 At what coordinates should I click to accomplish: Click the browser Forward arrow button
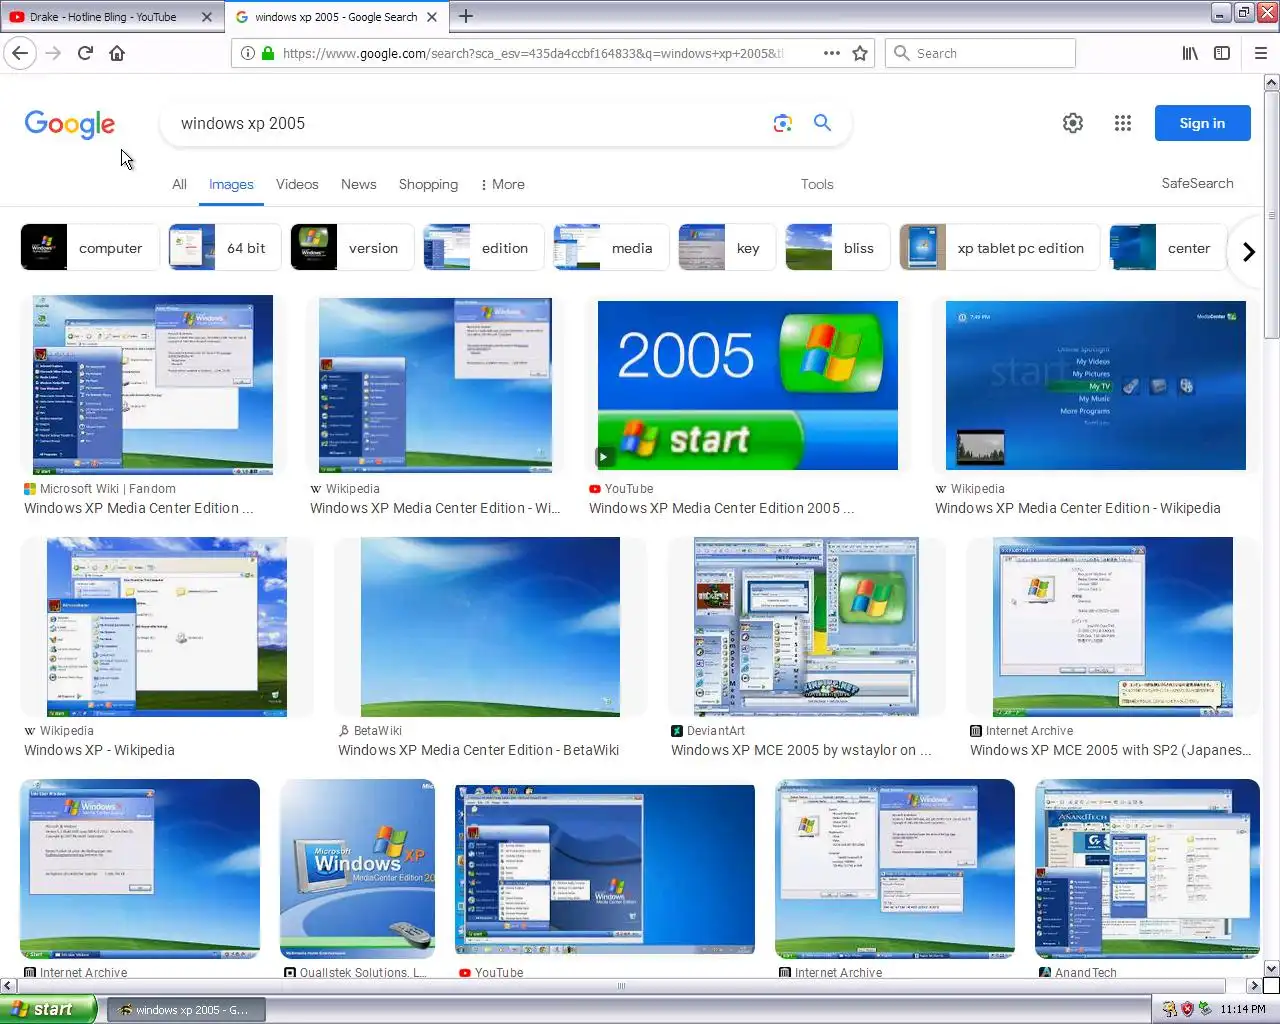[53, 53]
